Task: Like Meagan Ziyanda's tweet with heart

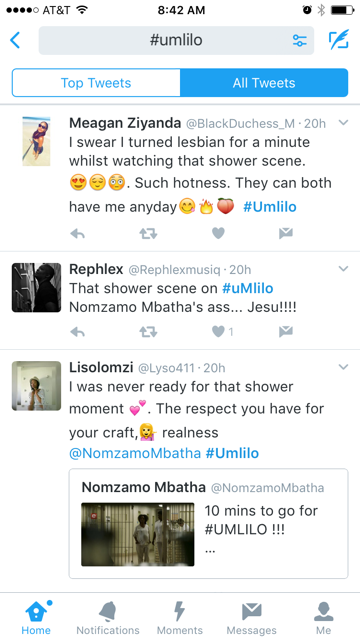Action: click(x=218, y=233)
